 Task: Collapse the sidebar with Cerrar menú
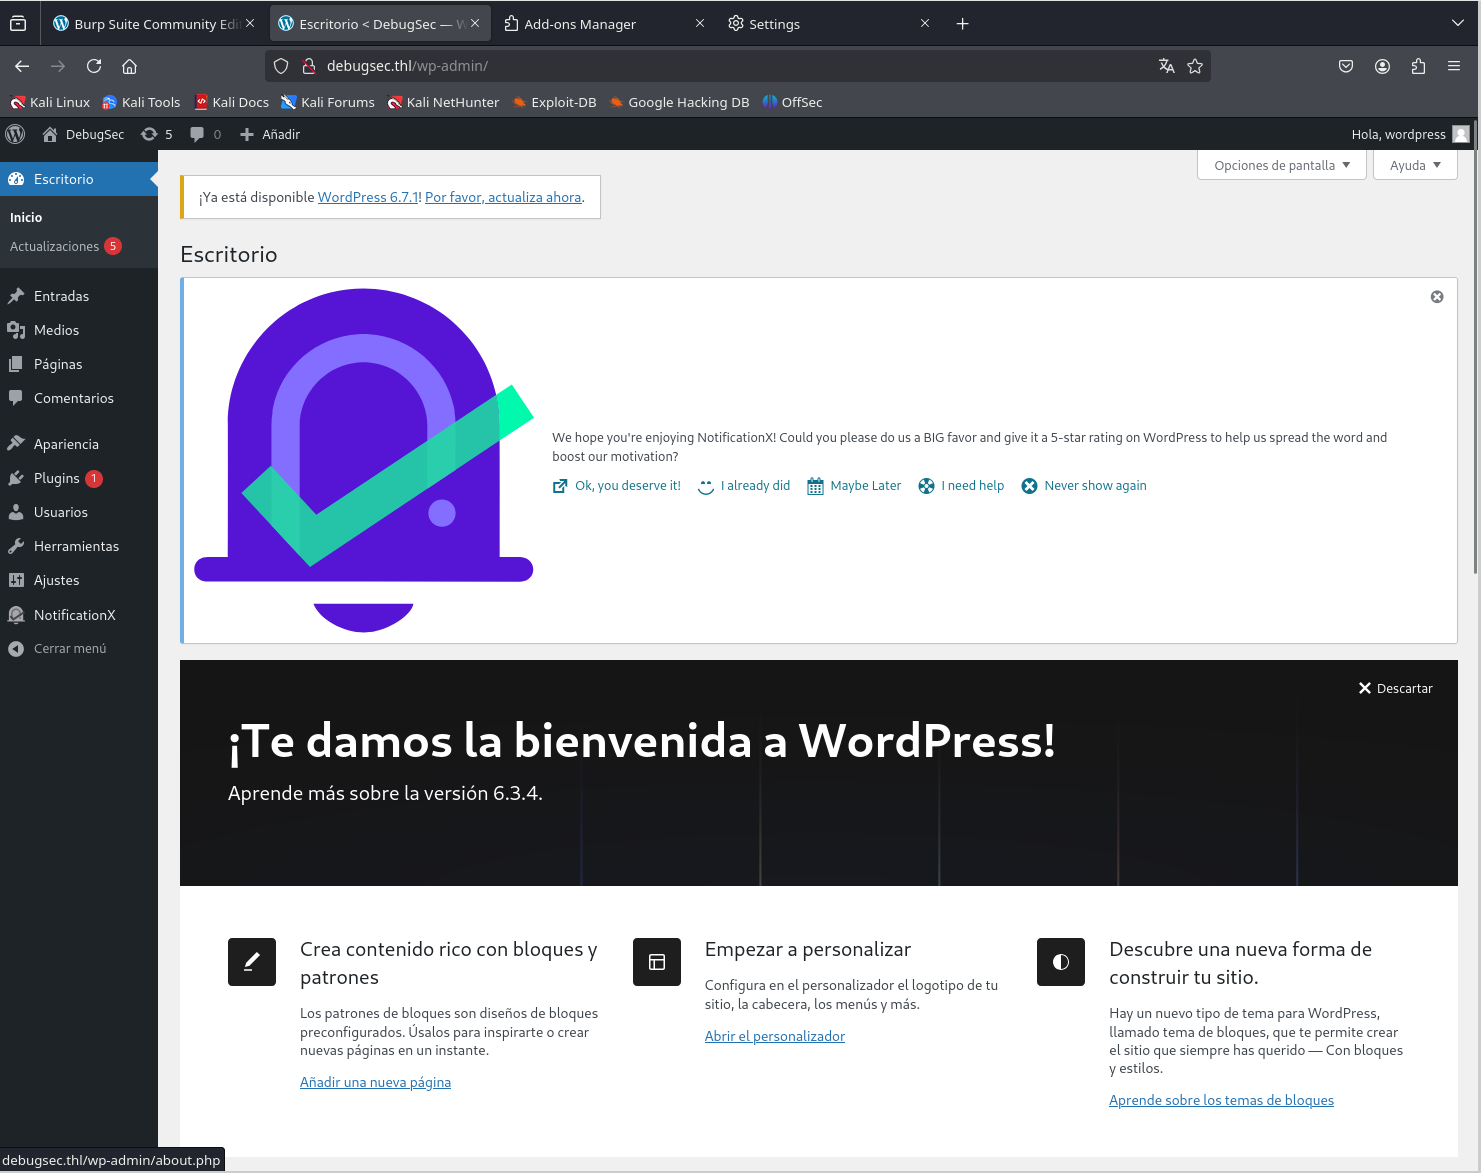click(69, 649)
